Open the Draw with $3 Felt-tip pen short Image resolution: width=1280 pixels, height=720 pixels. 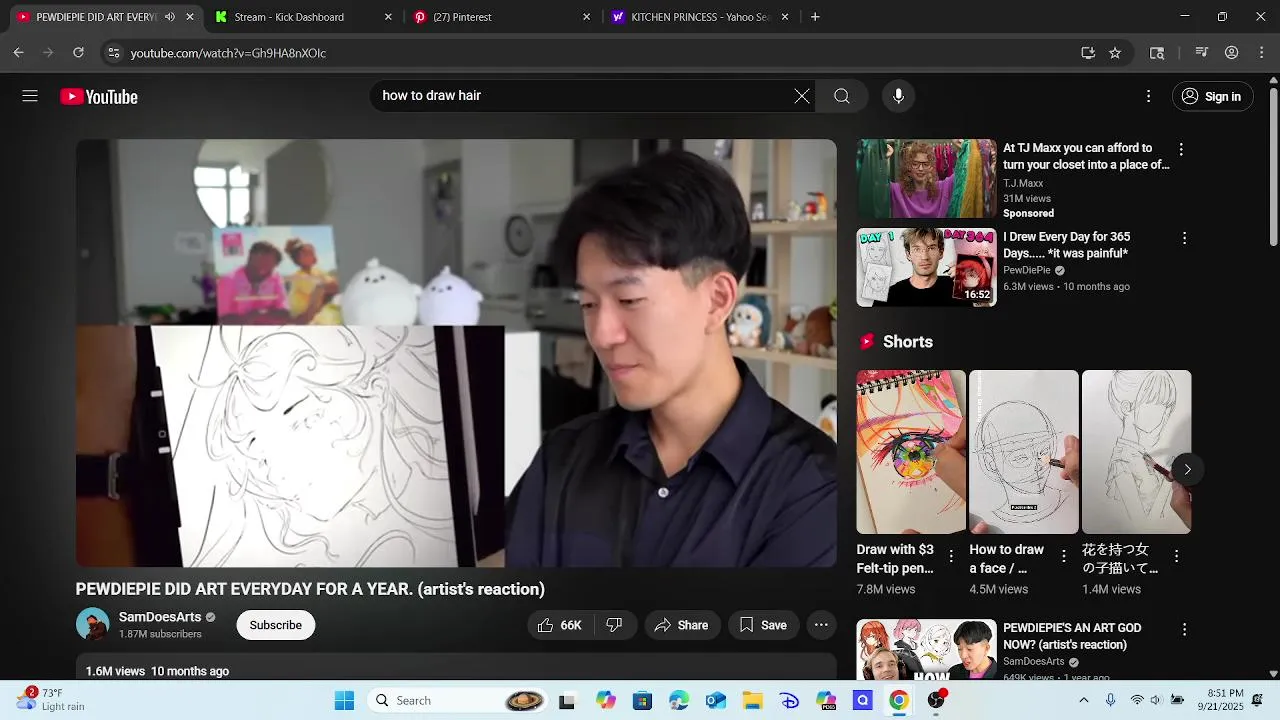coord(911,452)
